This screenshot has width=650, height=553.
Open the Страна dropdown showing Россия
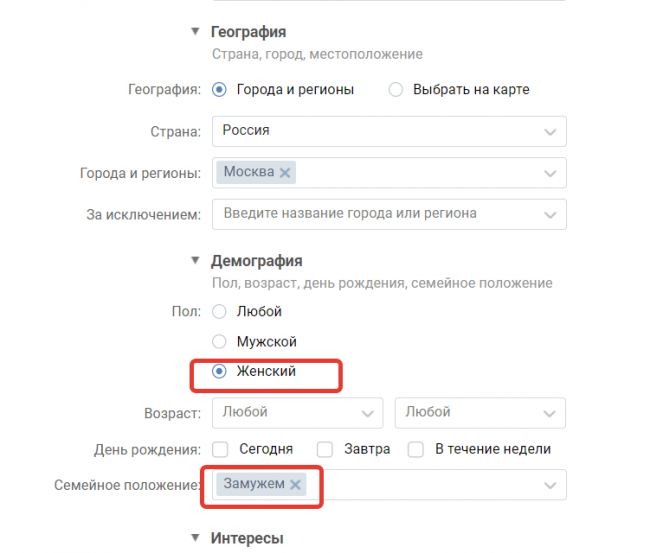(389, 131)
